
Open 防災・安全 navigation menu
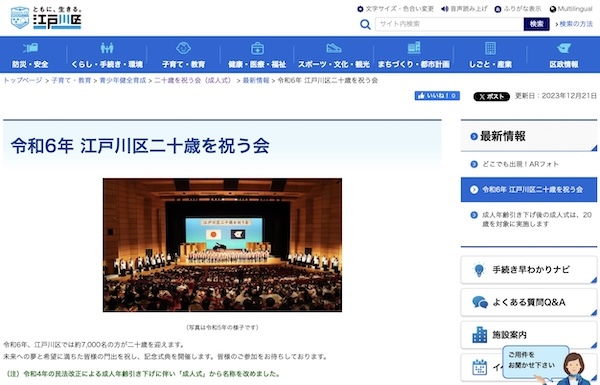click(30, 54)
